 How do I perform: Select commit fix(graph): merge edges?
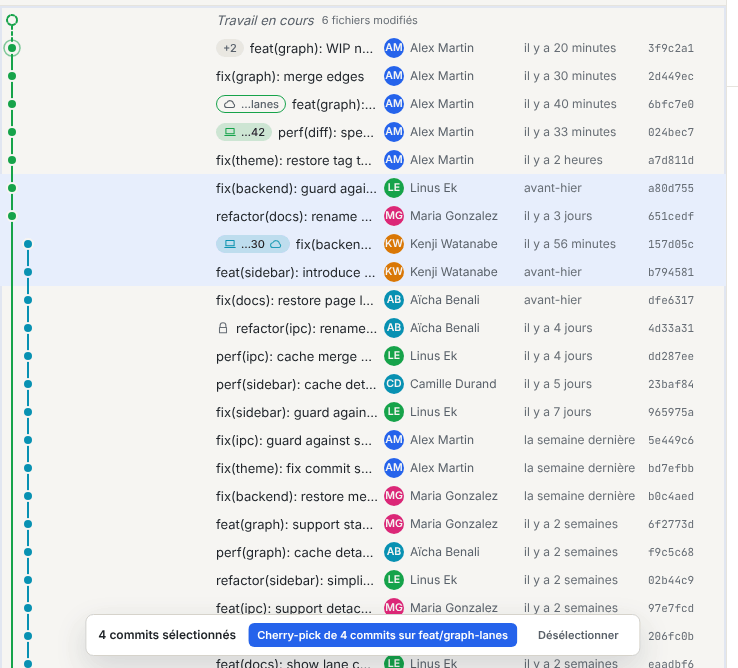290,76
